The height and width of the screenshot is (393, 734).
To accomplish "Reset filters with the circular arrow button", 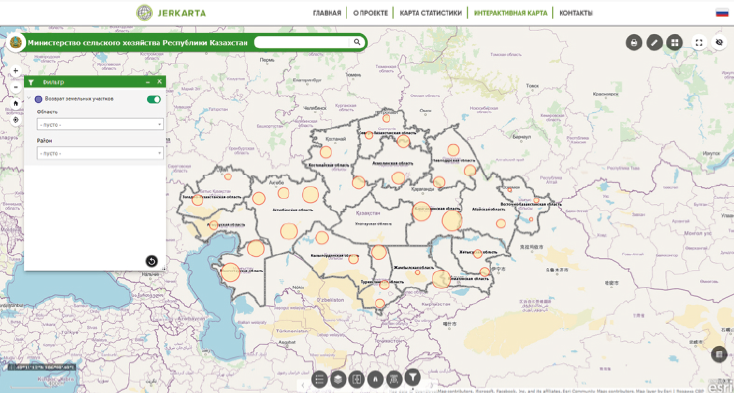I will 151,261.
